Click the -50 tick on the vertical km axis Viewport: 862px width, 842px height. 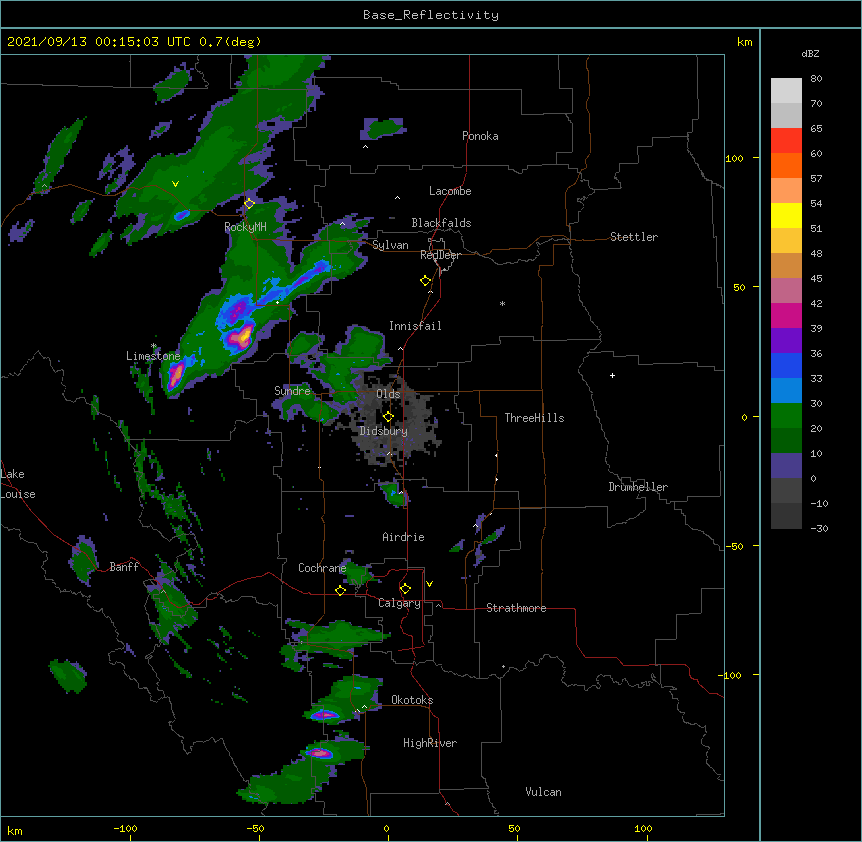click(734, 546)
